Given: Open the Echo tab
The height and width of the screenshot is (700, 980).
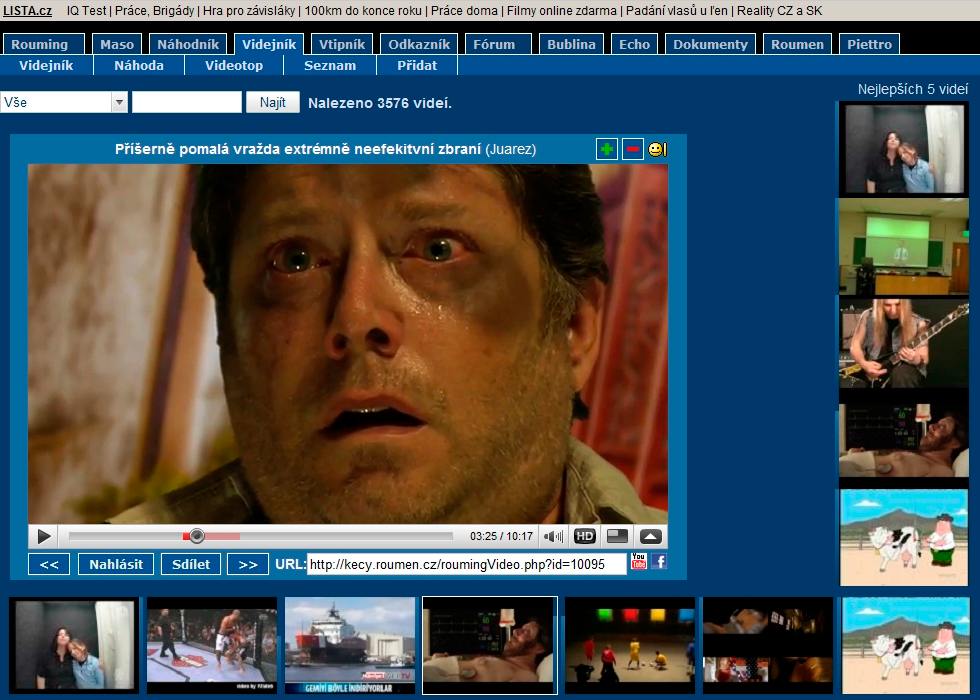Looking at the screenshot, I should [x=634, y=44].
